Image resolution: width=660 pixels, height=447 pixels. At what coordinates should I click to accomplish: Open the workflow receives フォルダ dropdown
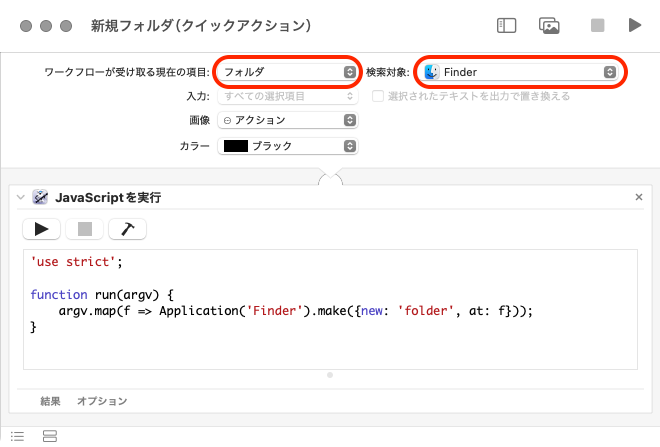[288, 72]
